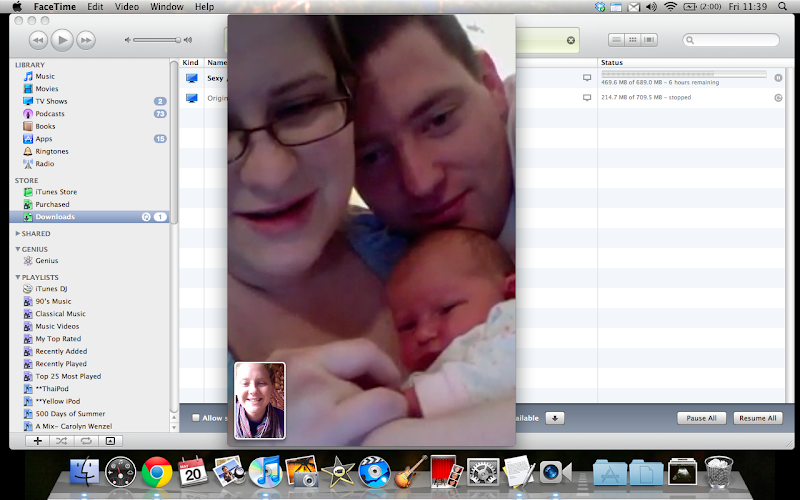Toggle shuffle at sidebar bottom
The image size is (800, 500).
[x=62, y=440]
